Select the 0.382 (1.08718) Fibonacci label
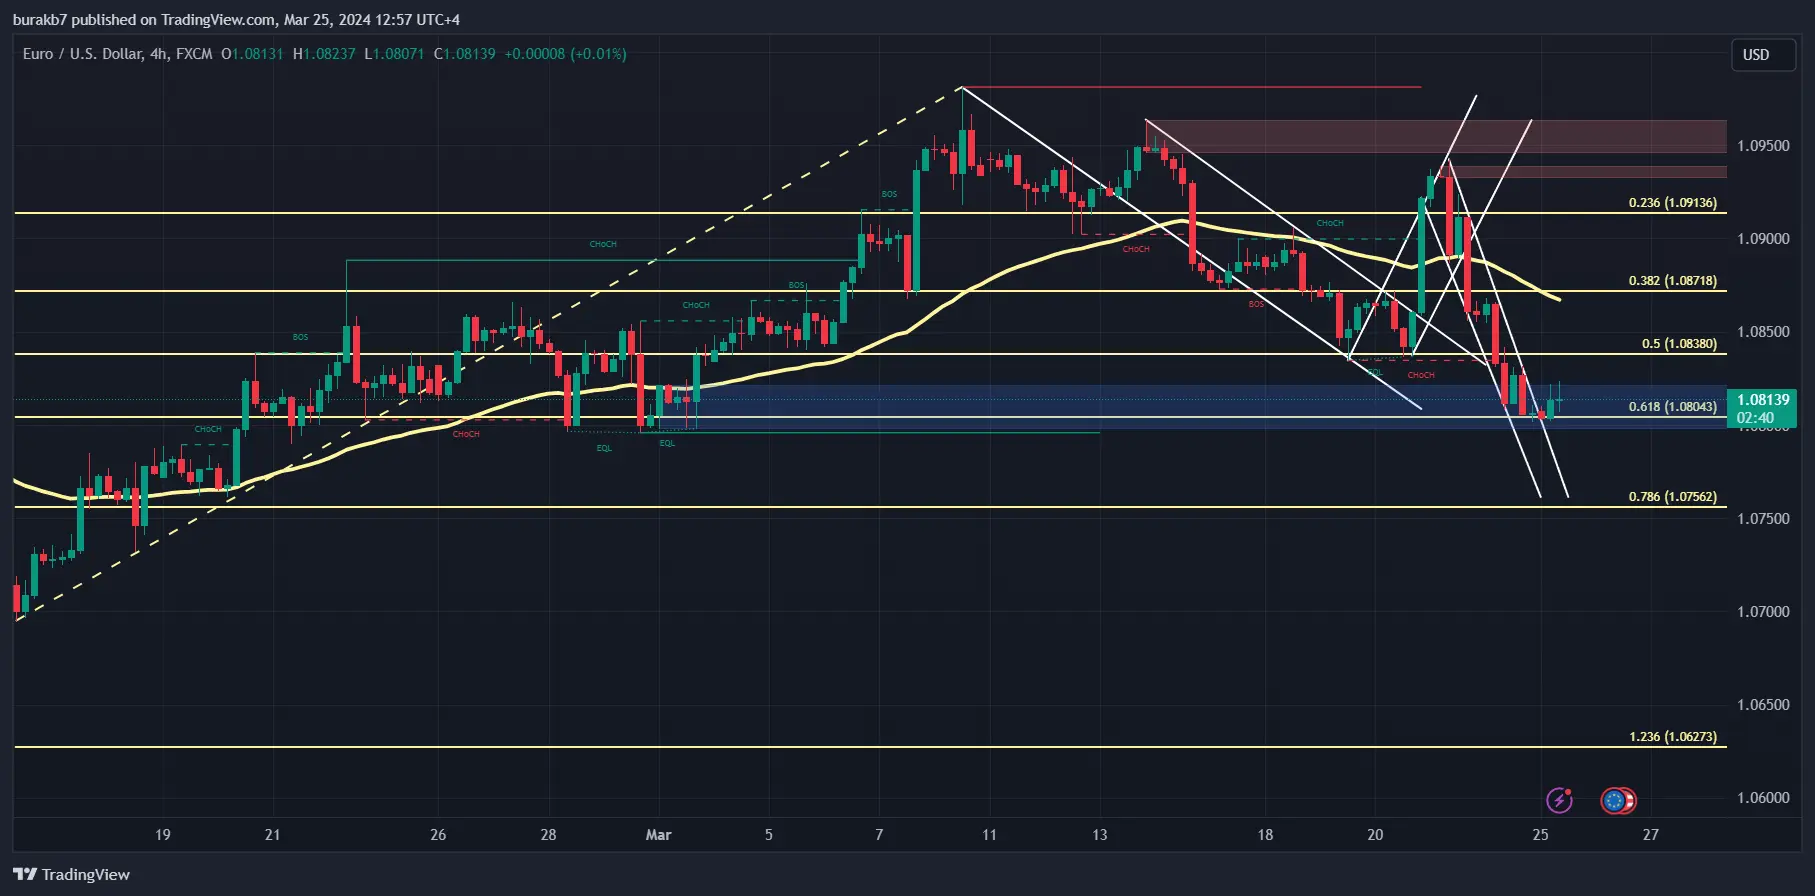The image size is (1815, 896). (1672, 281)
